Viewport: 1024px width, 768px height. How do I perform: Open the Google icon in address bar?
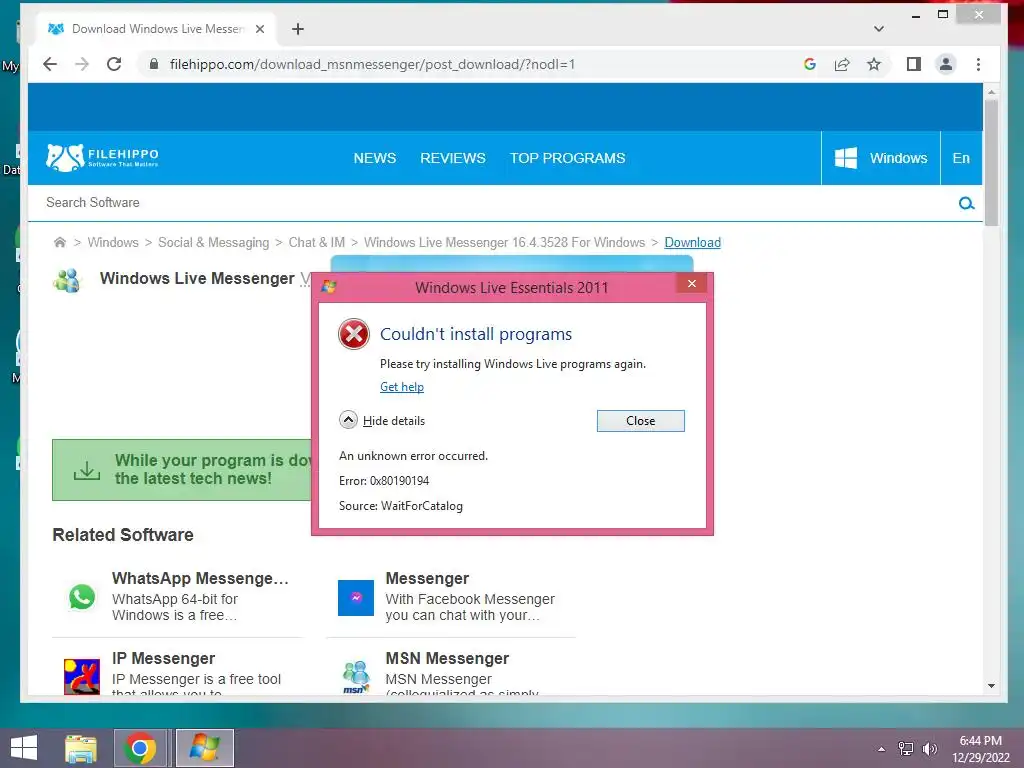(x=810, y=64)
